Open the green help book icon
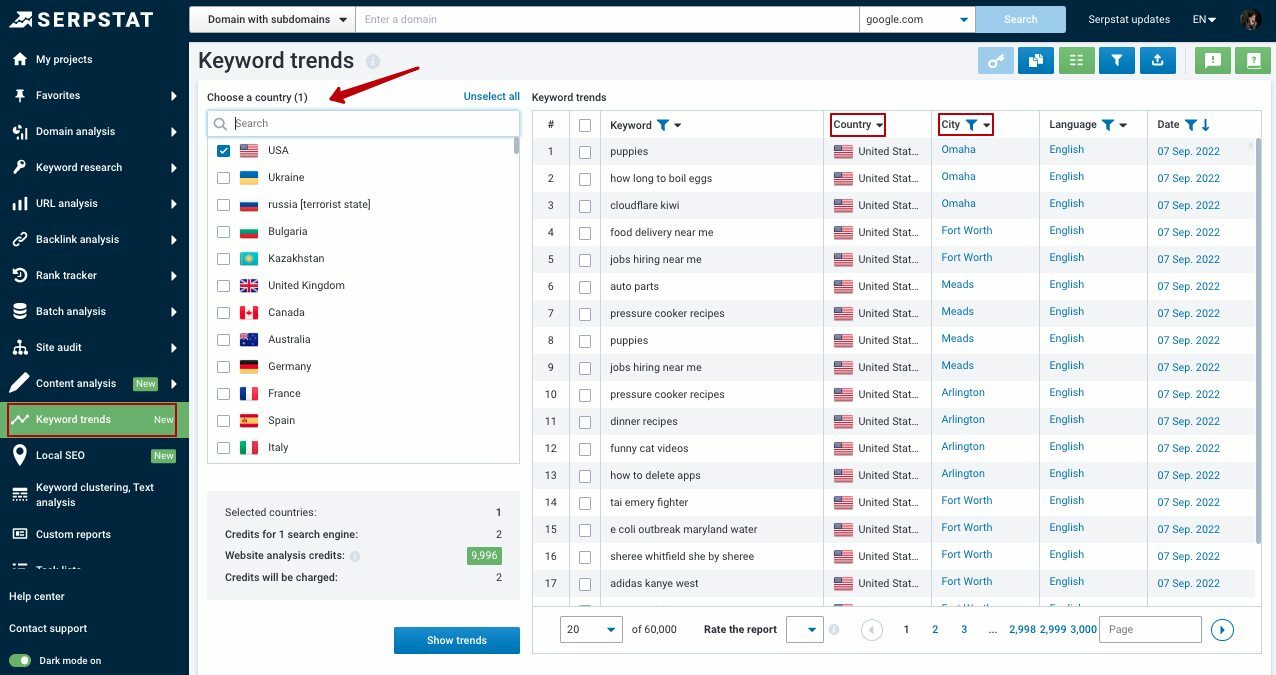Screen dimensions: 1276x675 1253,61
